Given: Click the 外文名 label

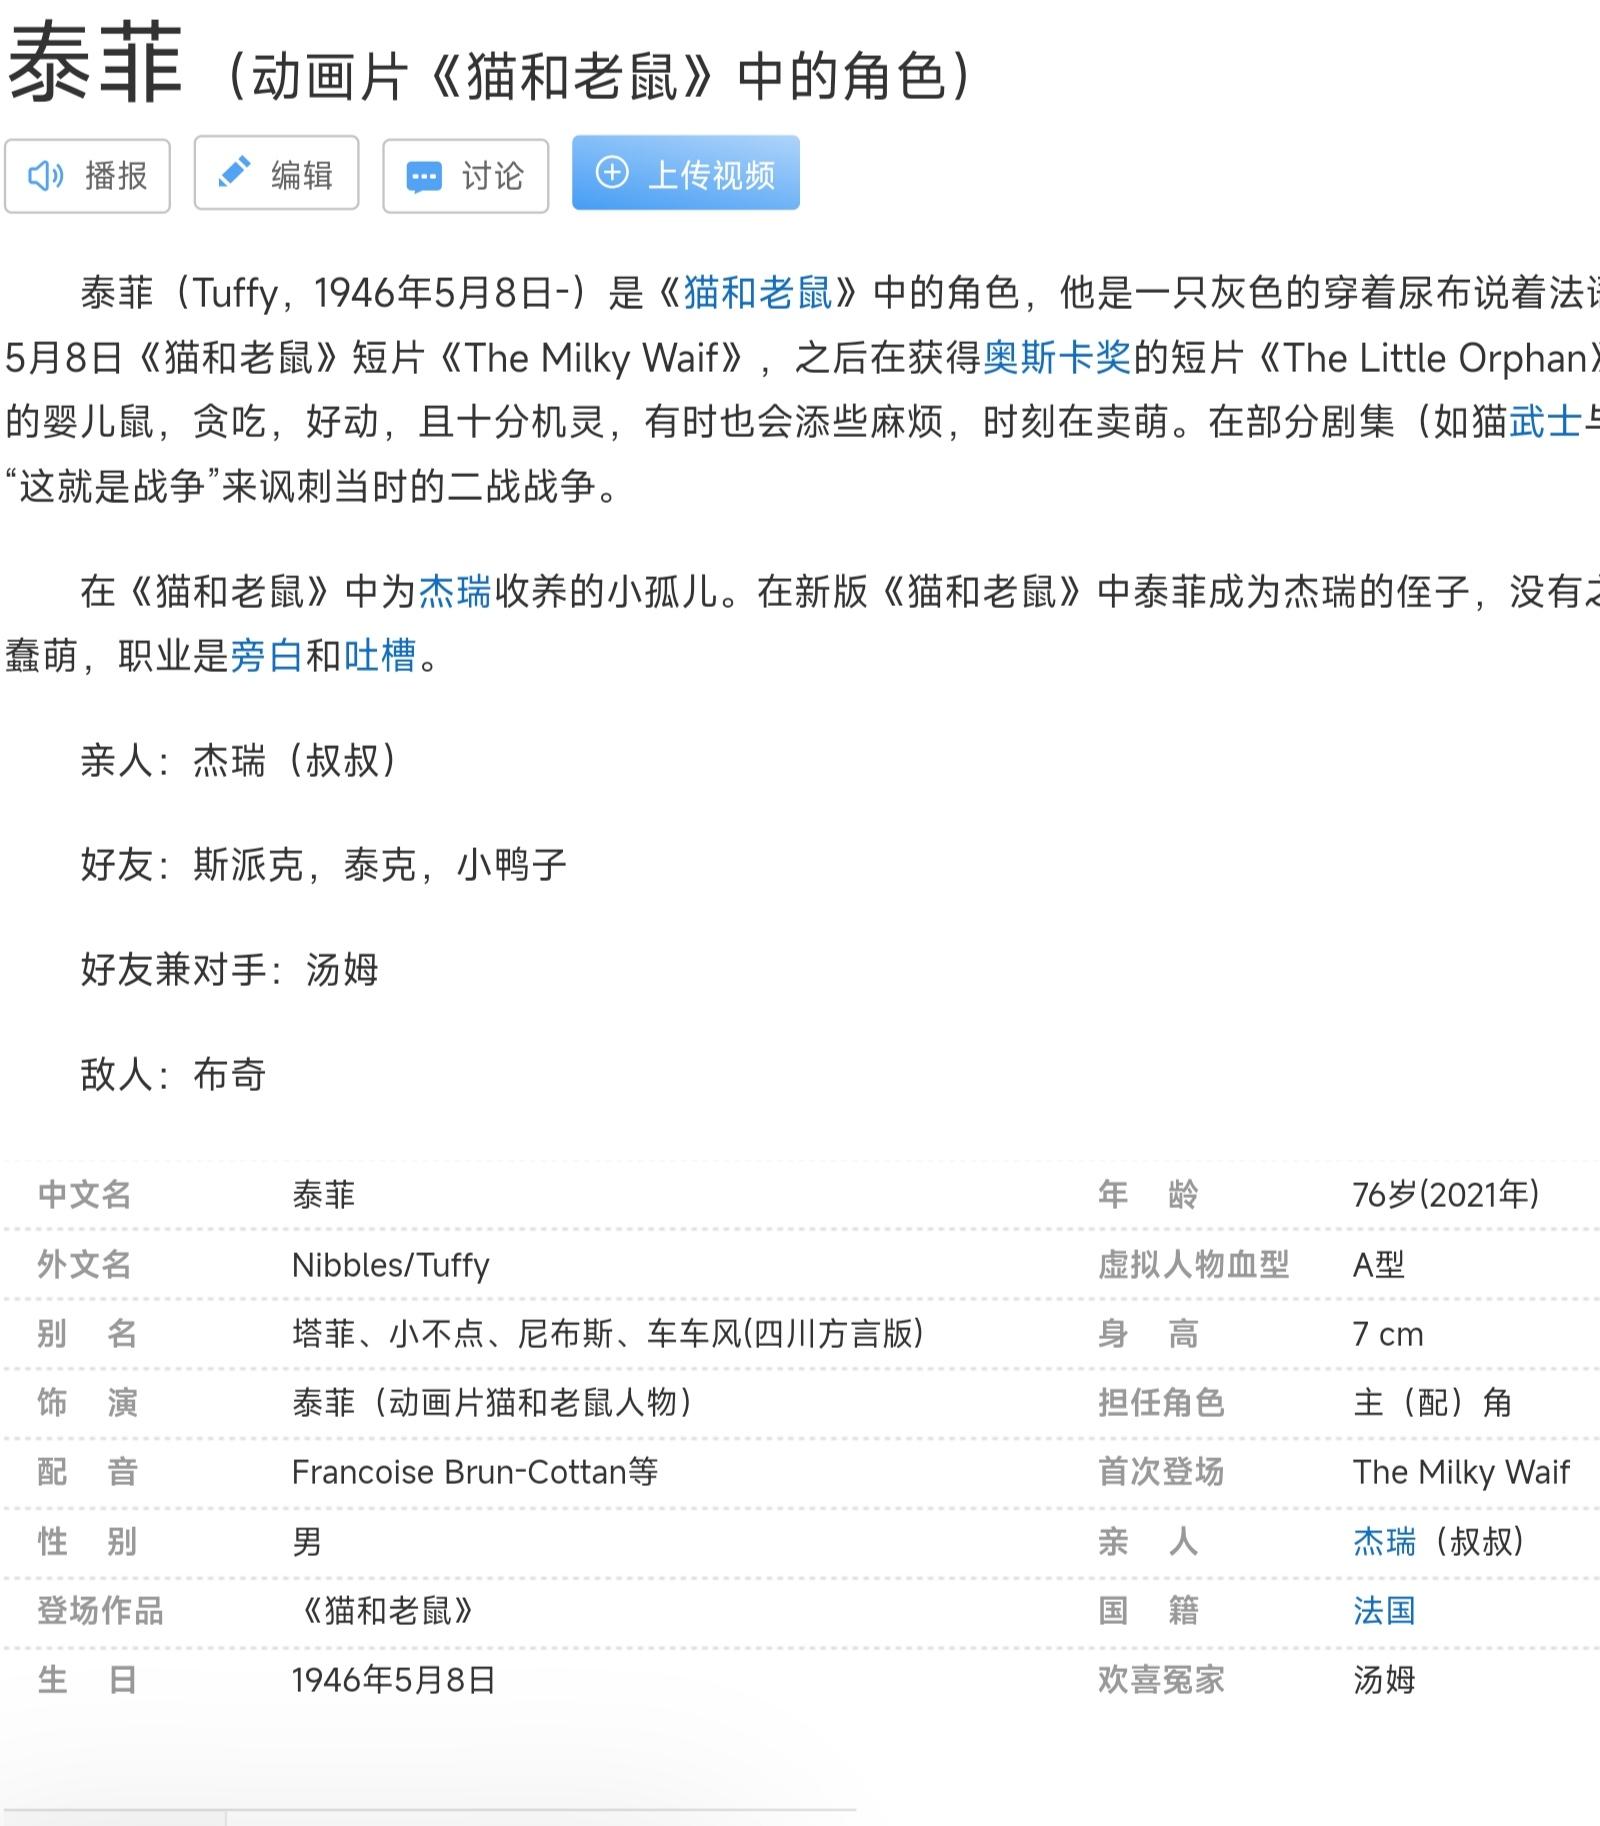Looking at the screenshot, I should [x=85, y=1264].
